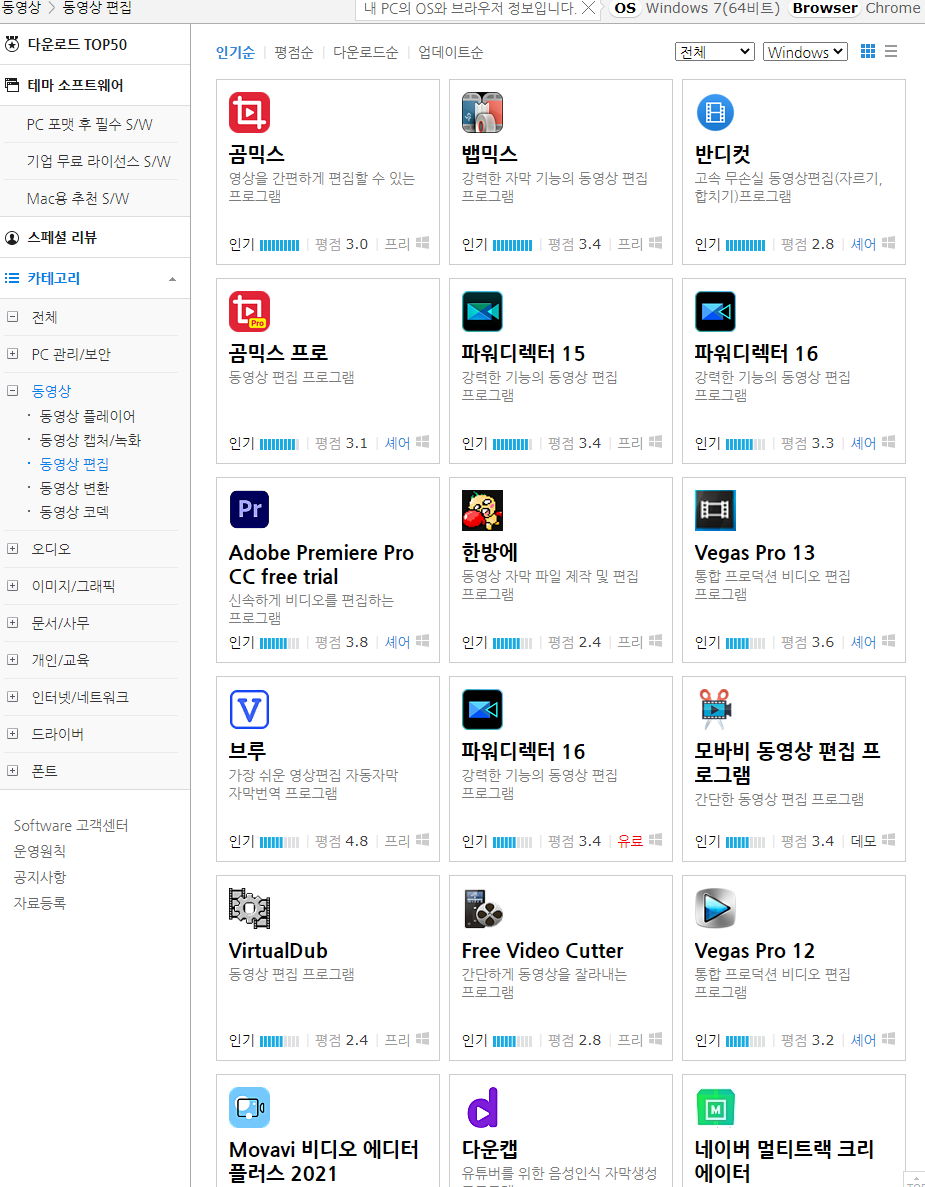Open 기업 무료 라이선스 S/W
The image size is (925, 1187).
pyautogui.click(x=98, y=161)
